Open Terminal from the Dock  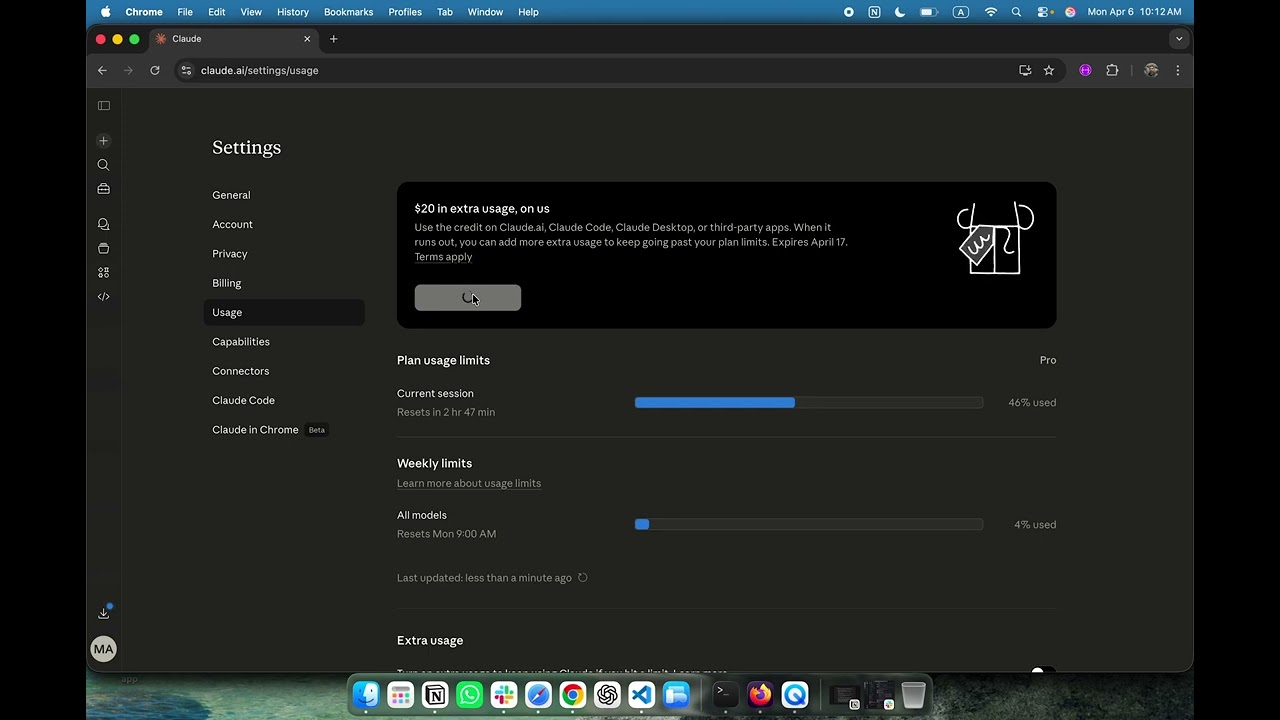point(726,695)
